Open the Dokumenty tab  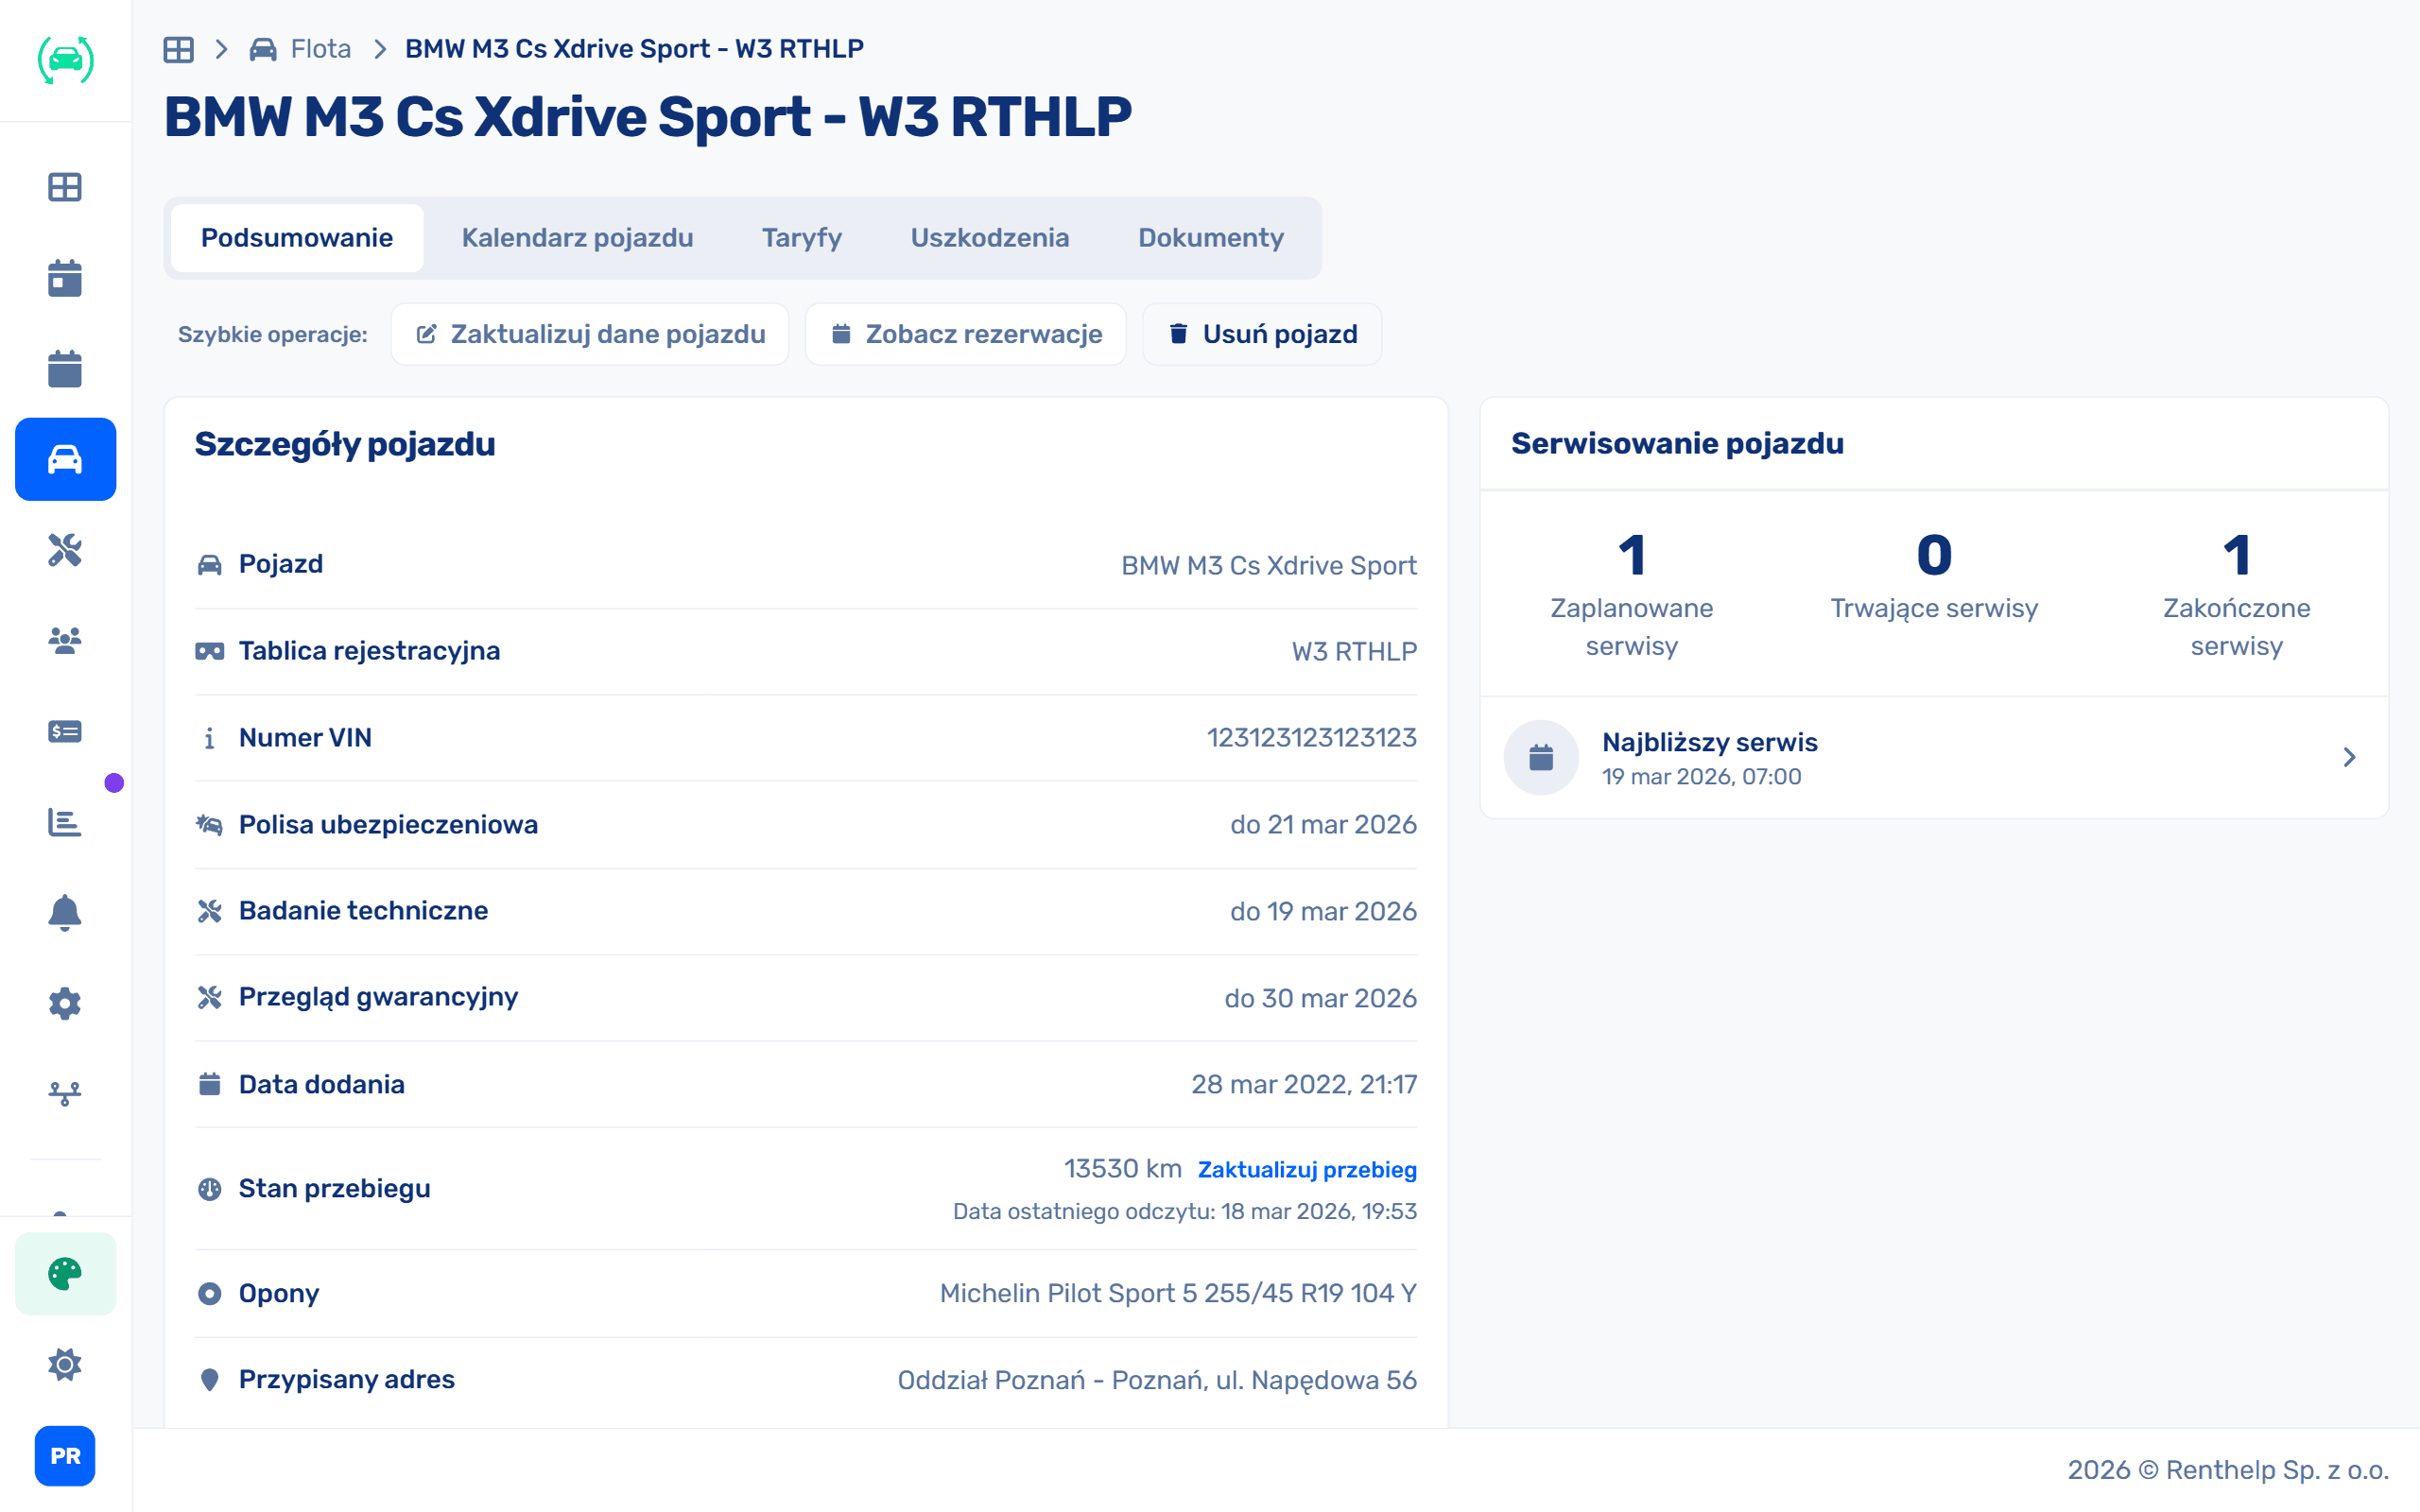point(1210,238)
